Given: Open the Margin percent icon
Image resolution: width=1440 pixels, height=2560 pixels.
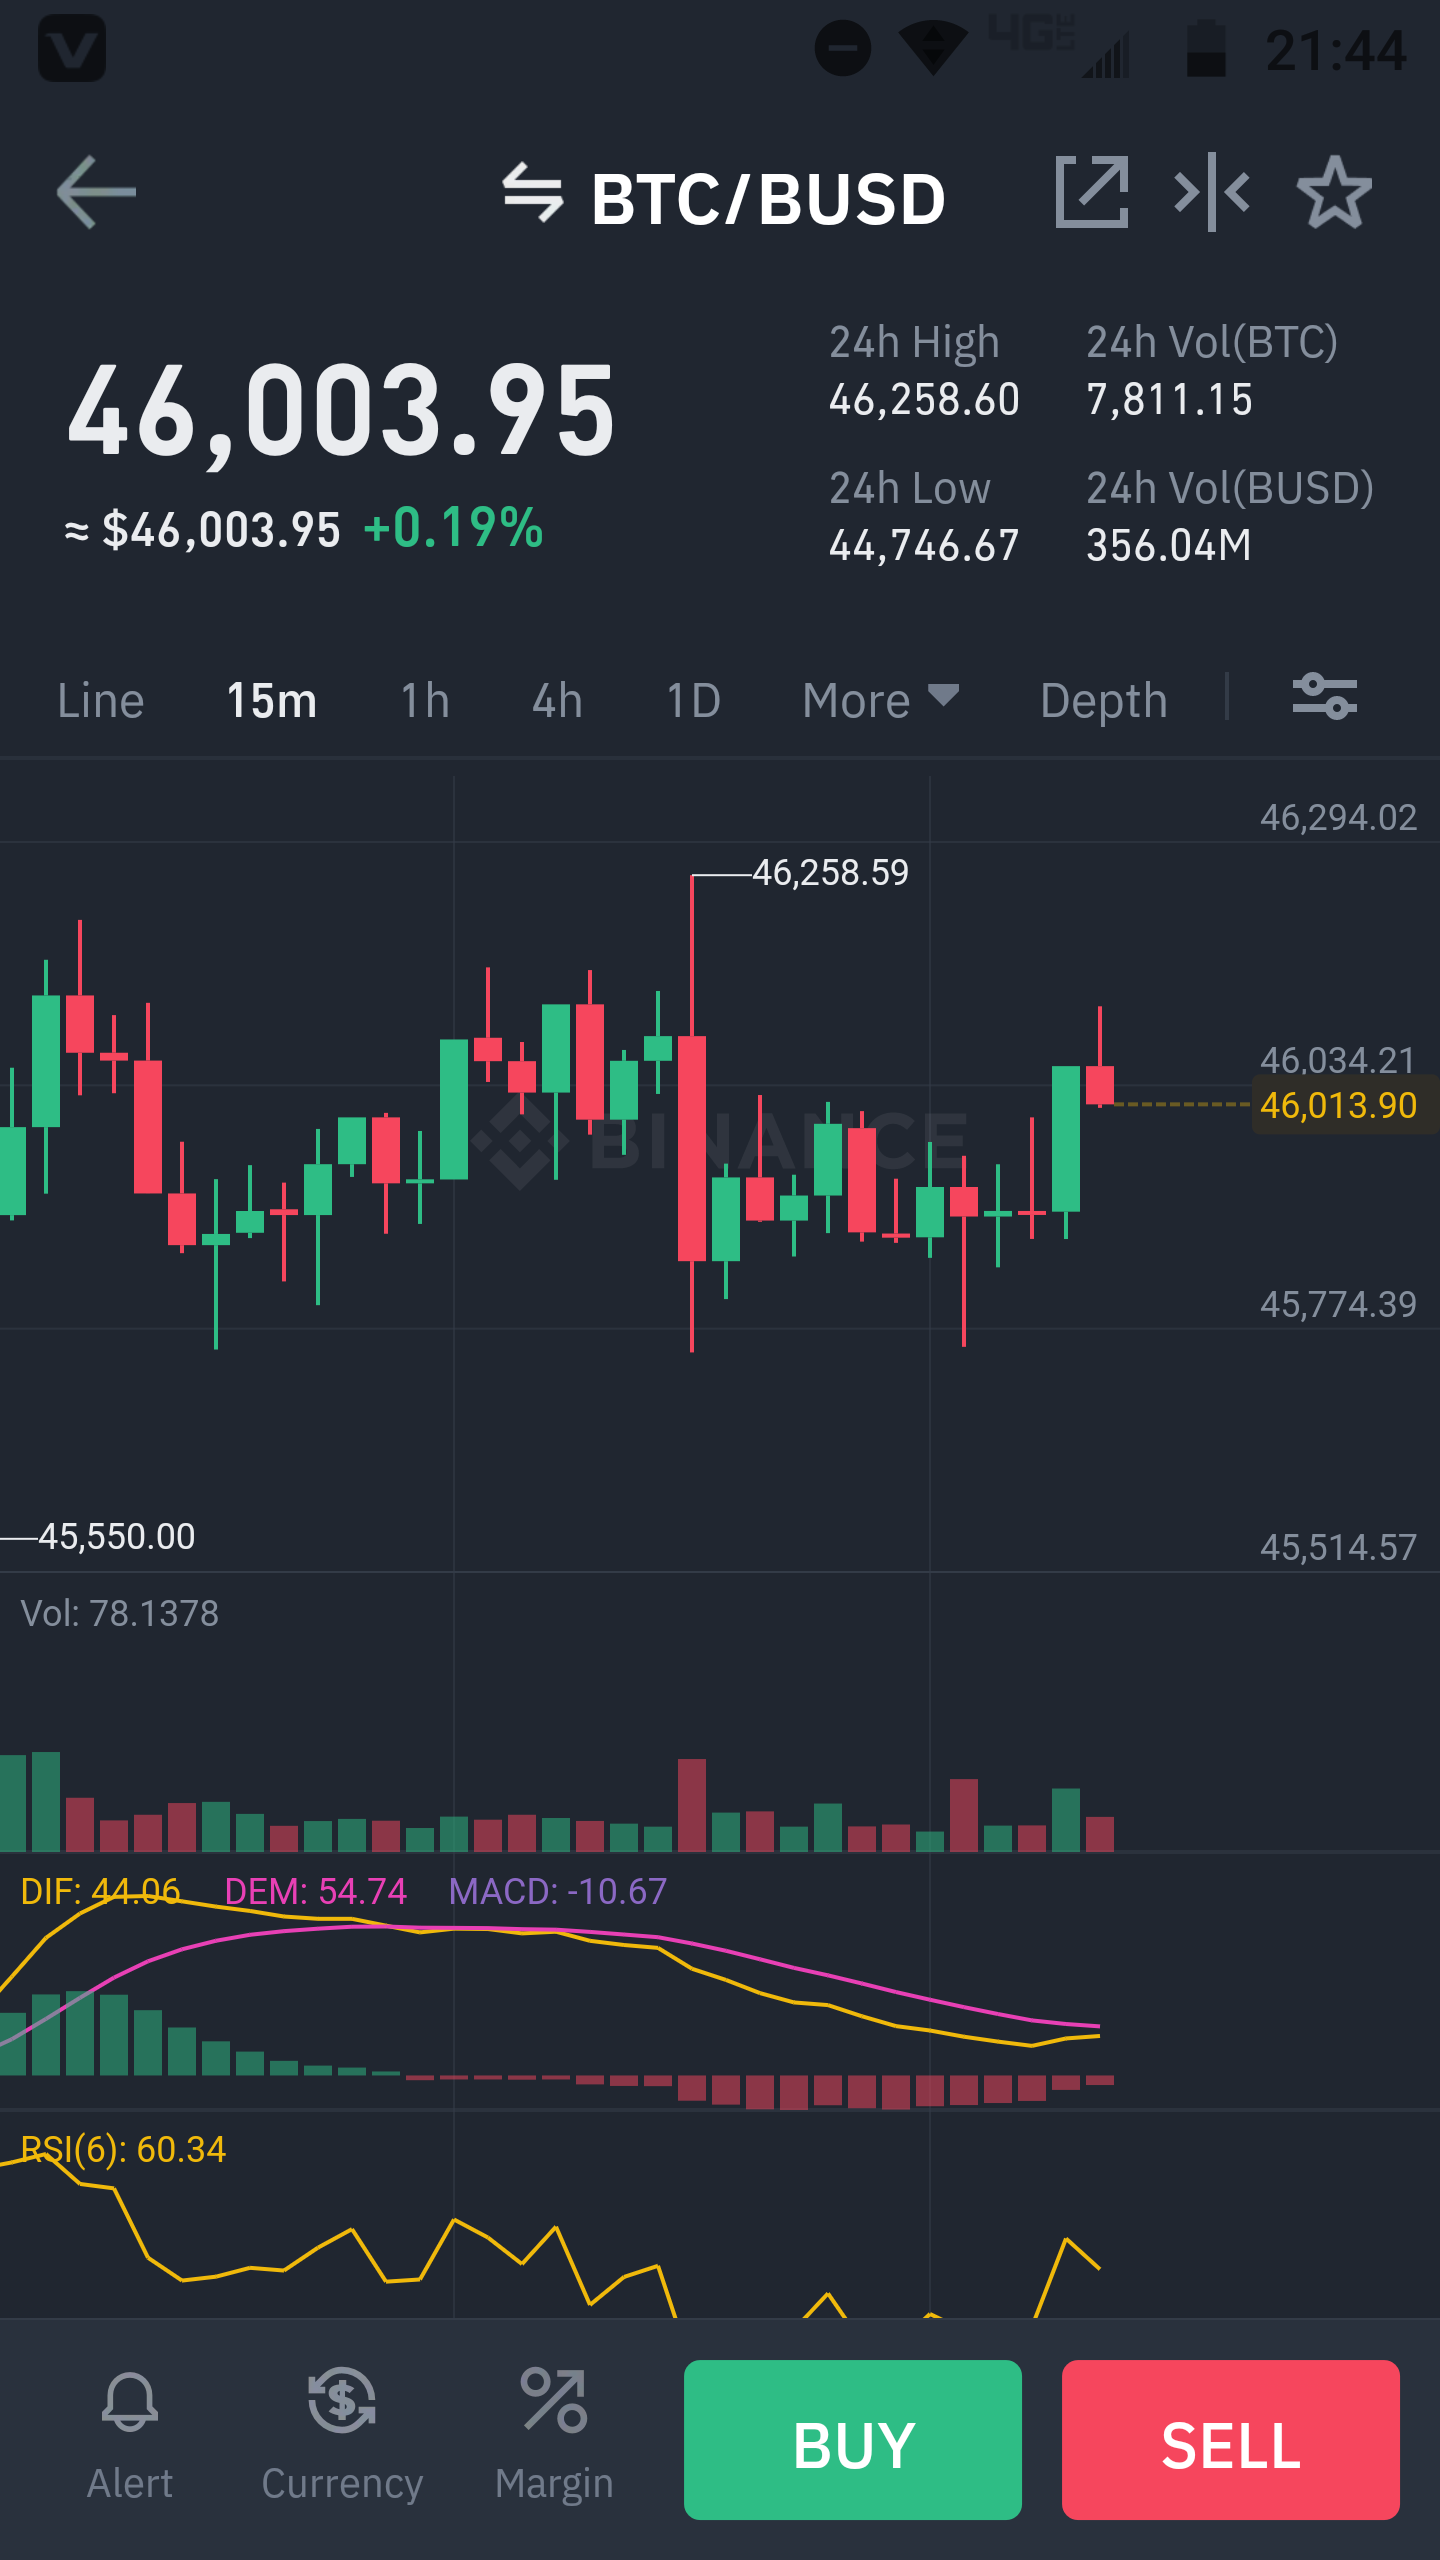Looking at the screenshot, I should (554, 2400).
